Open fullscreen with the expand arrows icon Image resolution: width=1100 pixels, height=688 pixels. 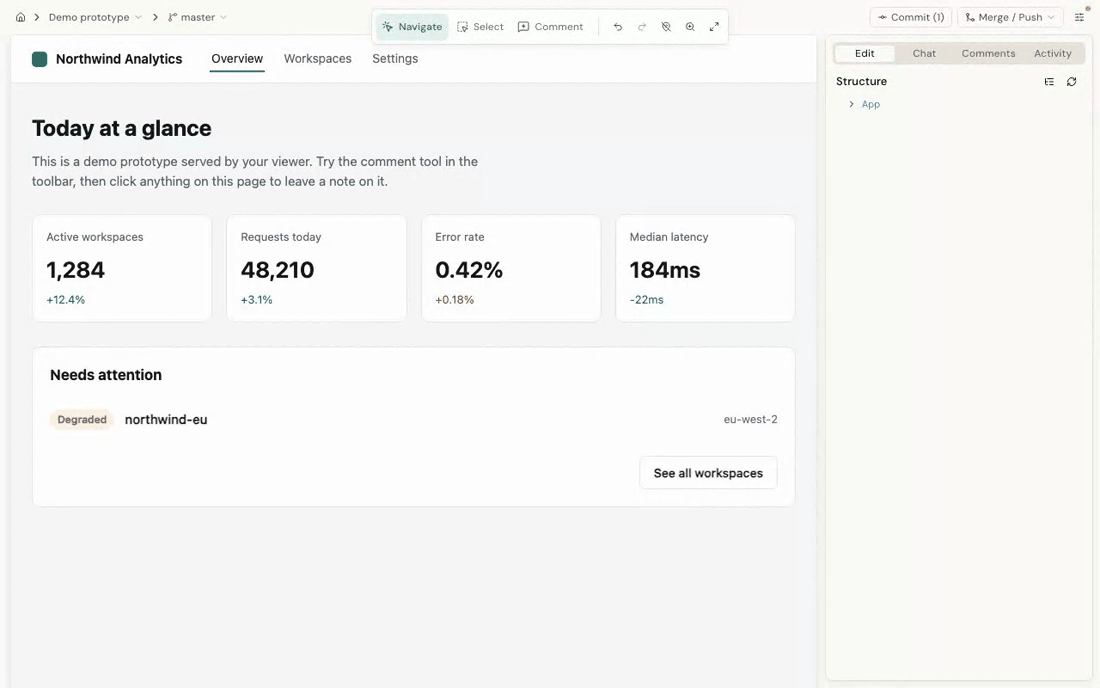pos(714,27)
